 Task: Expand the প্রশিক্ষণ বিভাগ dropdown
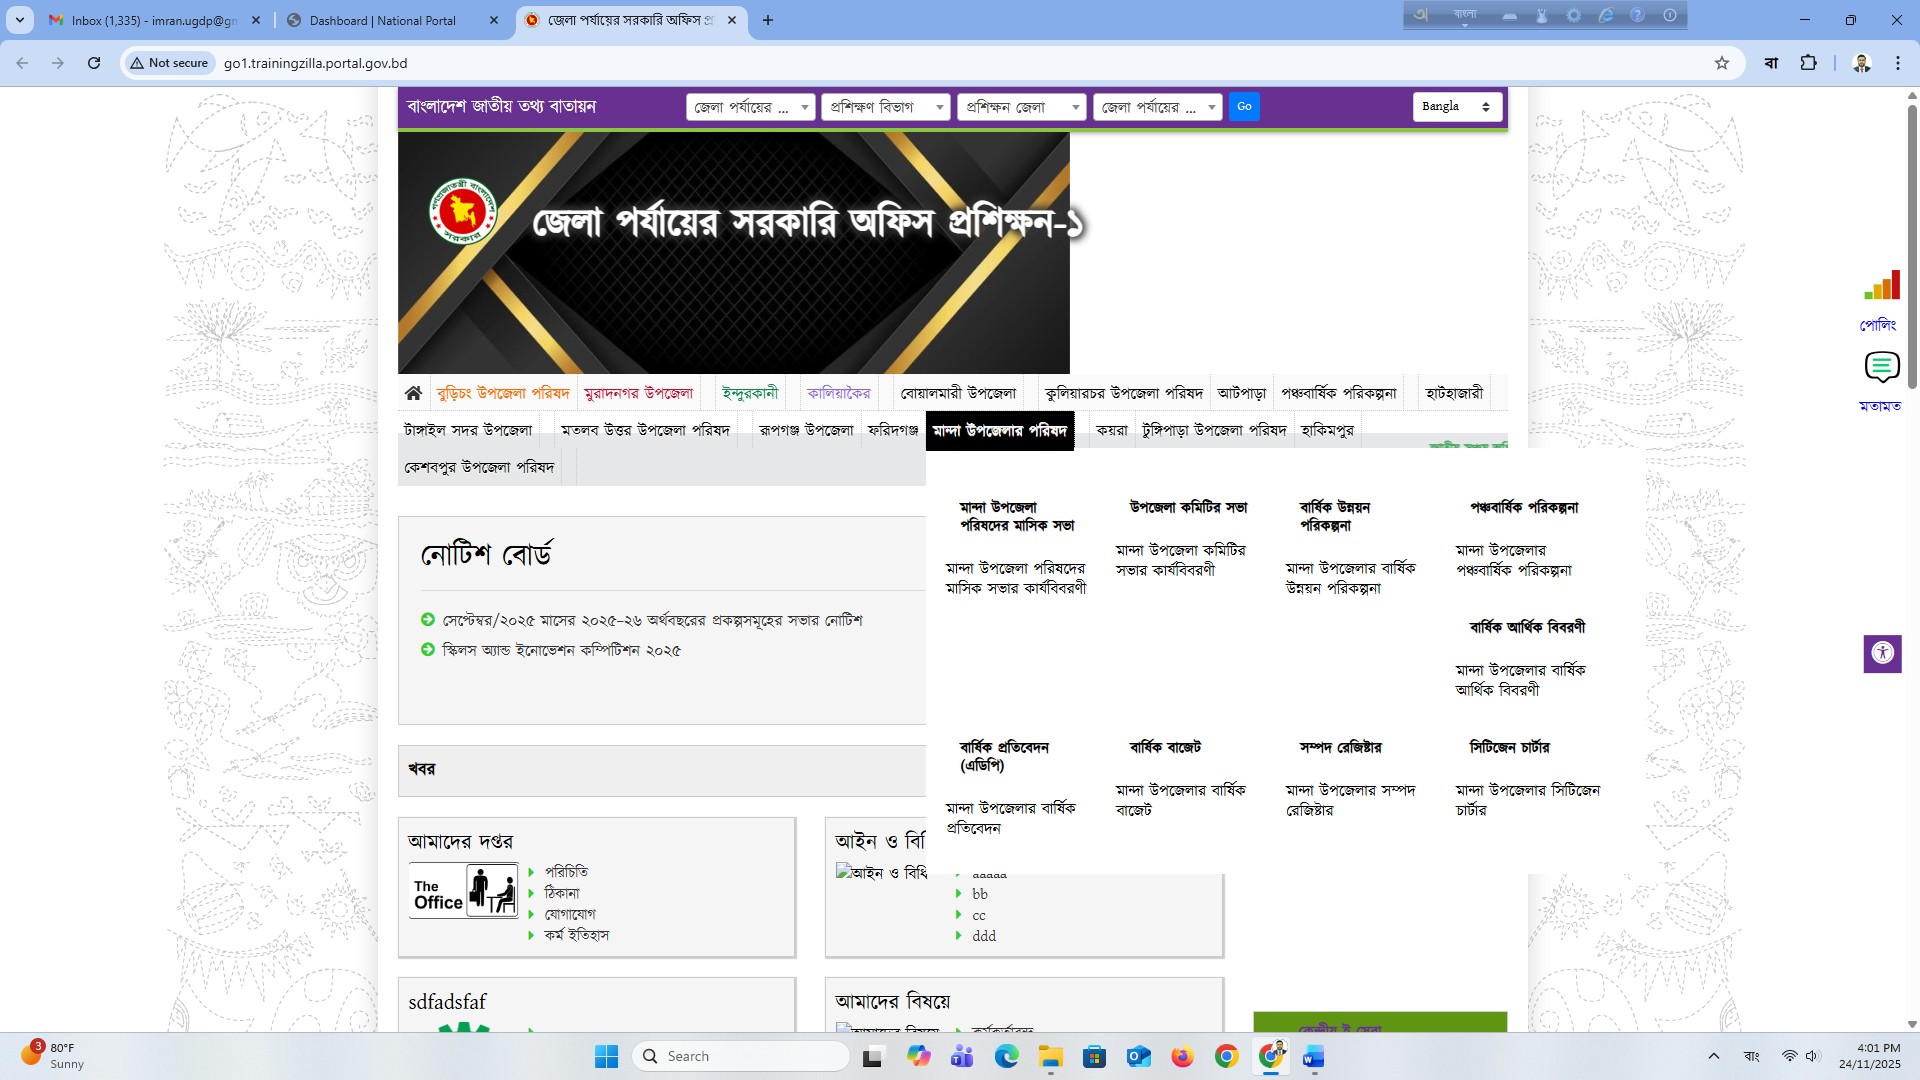coord(885,107)
